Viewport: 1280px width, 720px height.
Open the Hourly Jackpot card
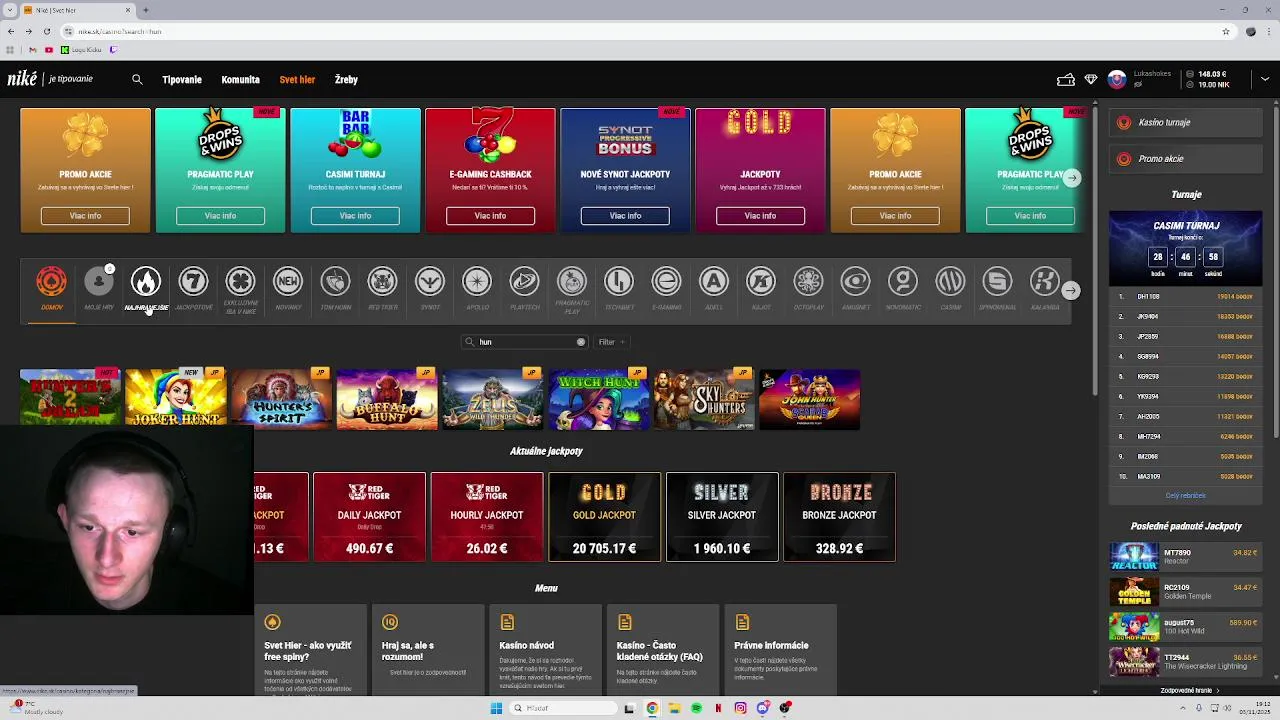(487, 517)
